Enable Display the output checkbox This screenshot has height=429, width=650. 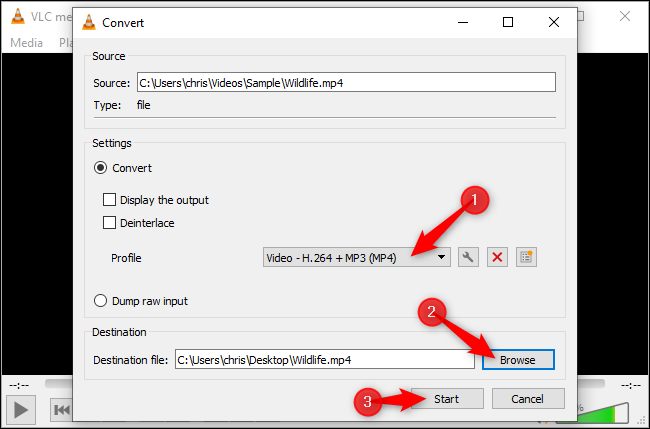109,200
